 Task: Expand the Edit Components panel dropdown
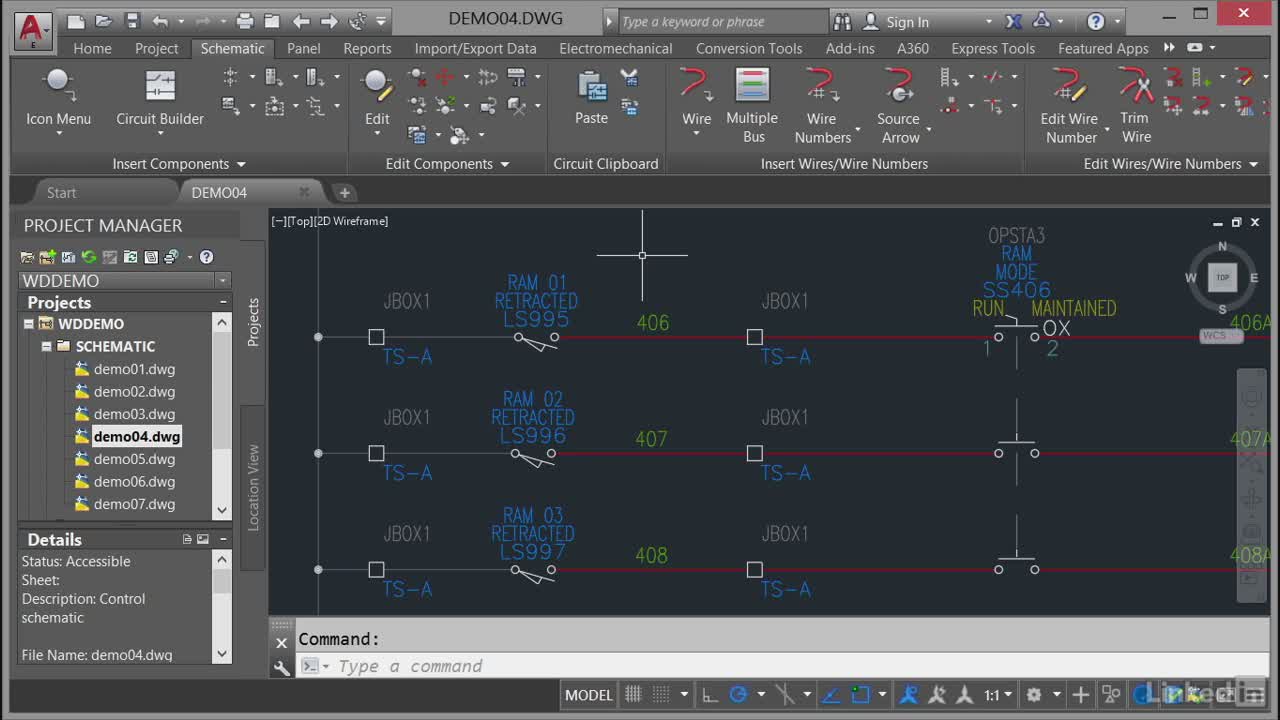(x=505, y=164)
